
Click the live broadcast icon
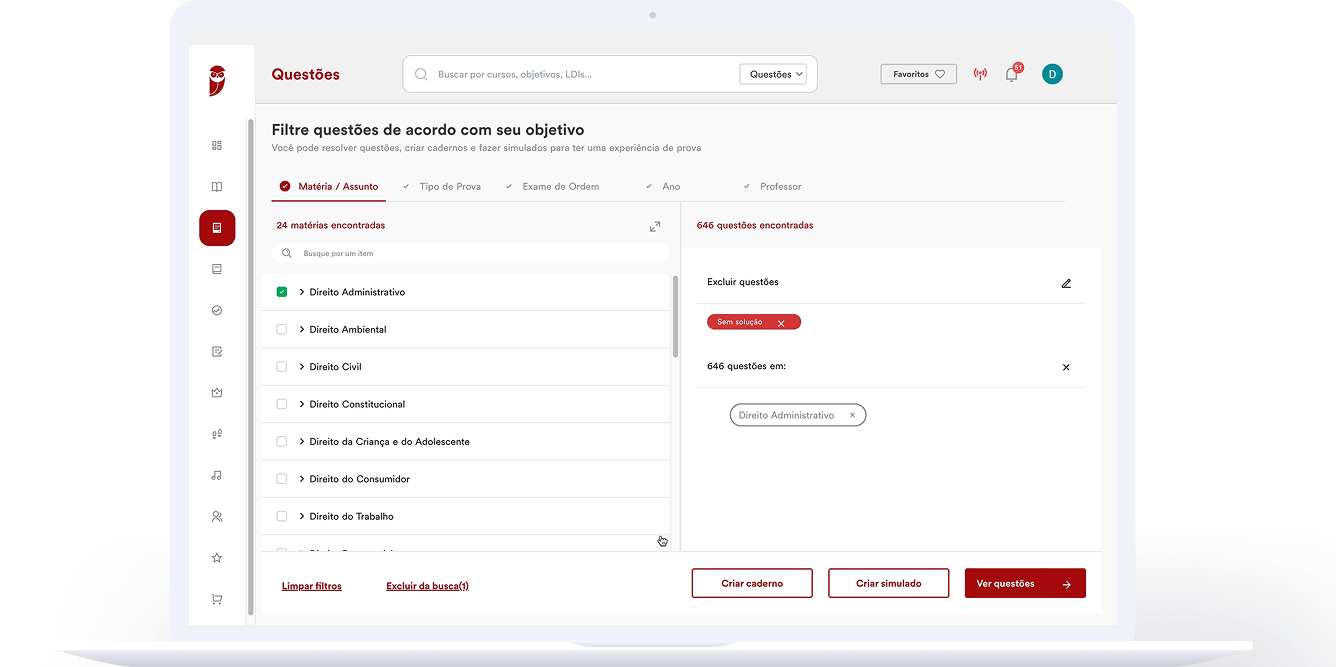point(980,75)
